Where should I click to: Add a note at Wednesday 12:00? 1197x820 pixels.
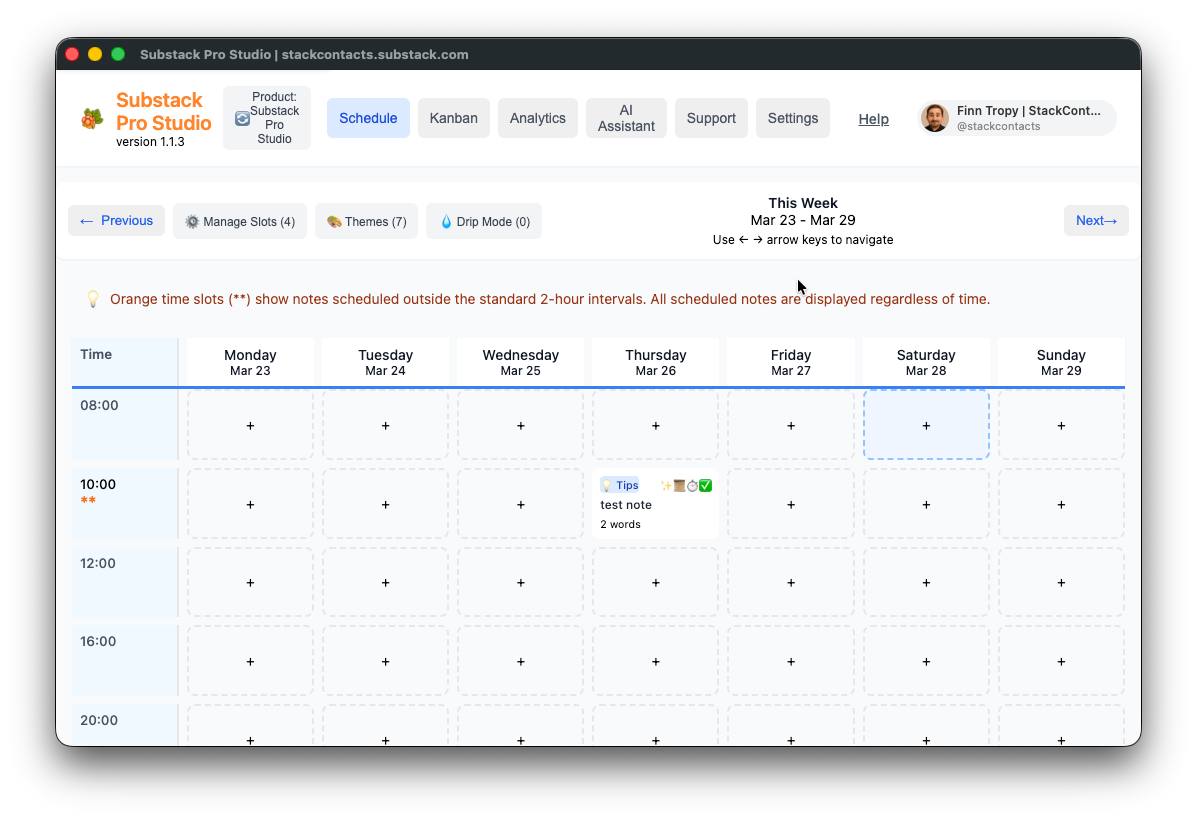pos(521,583)
